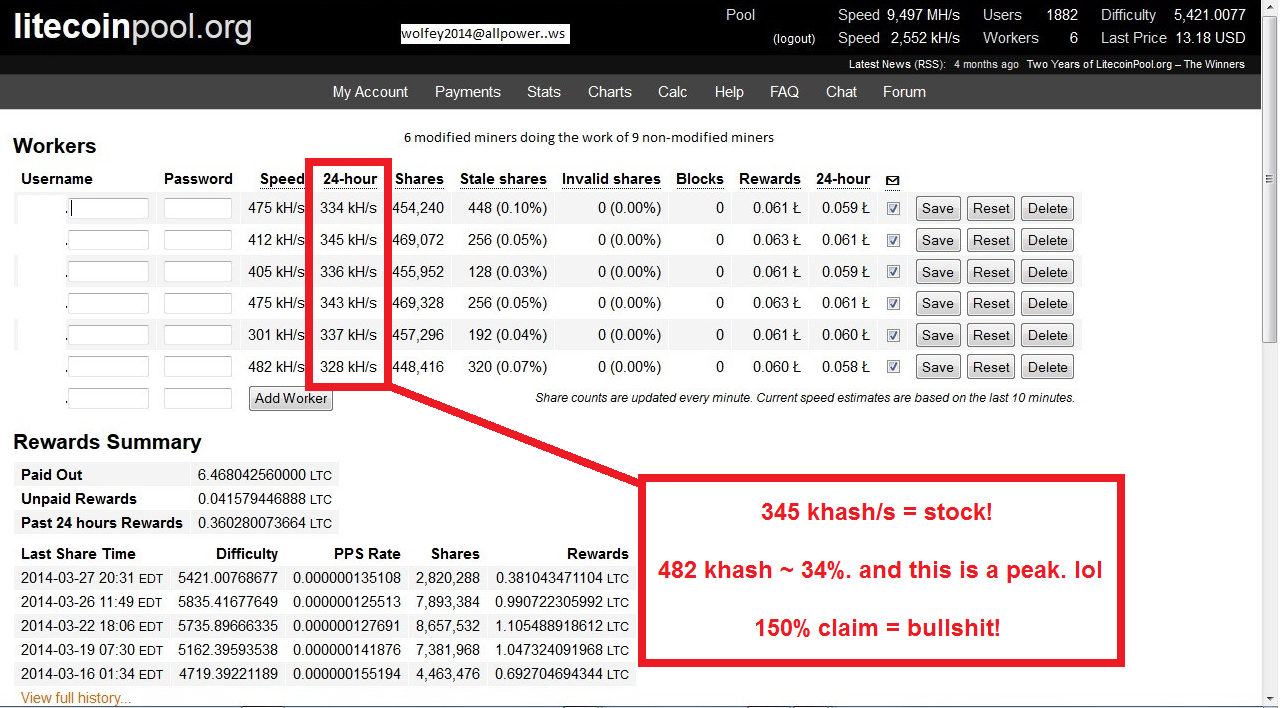Focus new worker username field beside Add Worker
The image size is (1280, 708).
(109, 399)
